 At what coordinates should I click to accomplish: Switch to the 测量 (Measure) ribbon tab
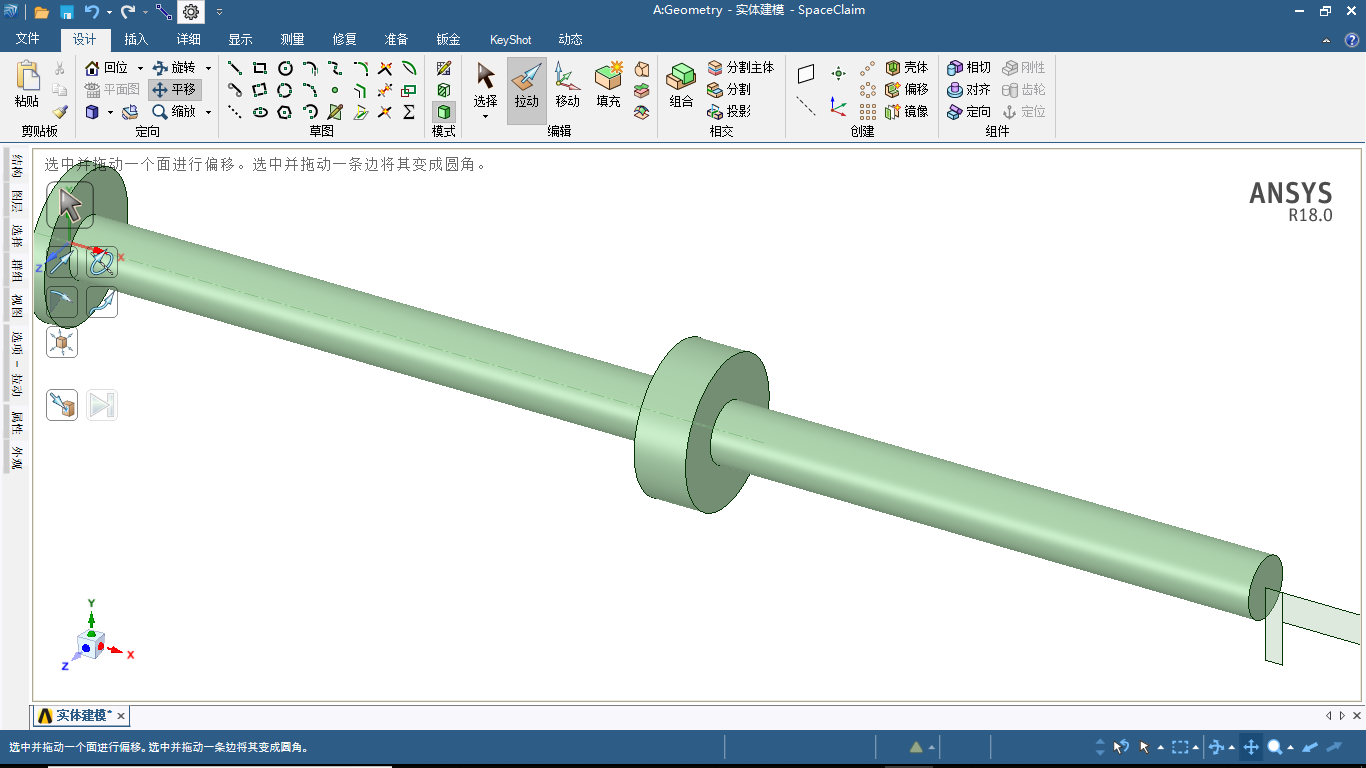click(292, 40)
